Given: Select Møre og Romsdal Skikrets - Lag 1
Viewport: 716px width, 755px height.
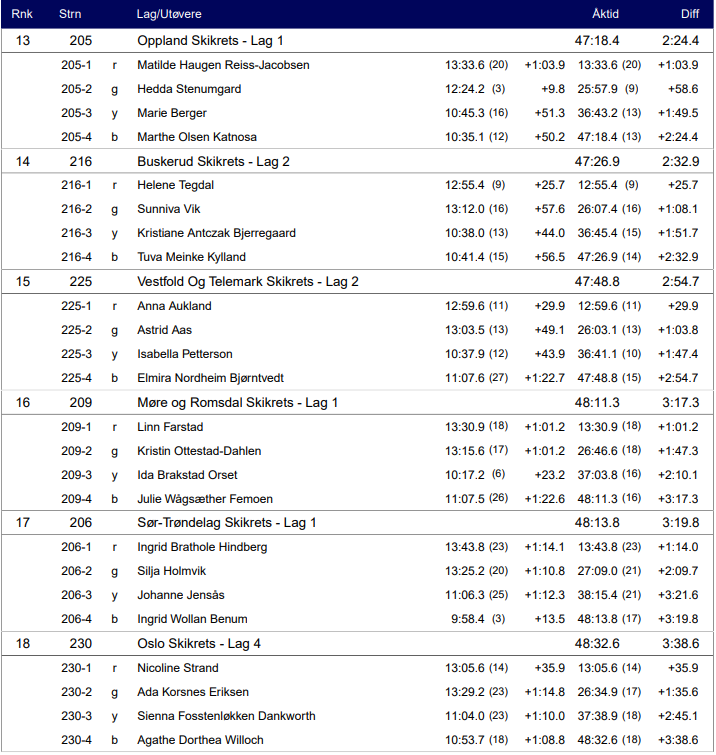Looking at the screenshot, I should click(x=237, y=403).
